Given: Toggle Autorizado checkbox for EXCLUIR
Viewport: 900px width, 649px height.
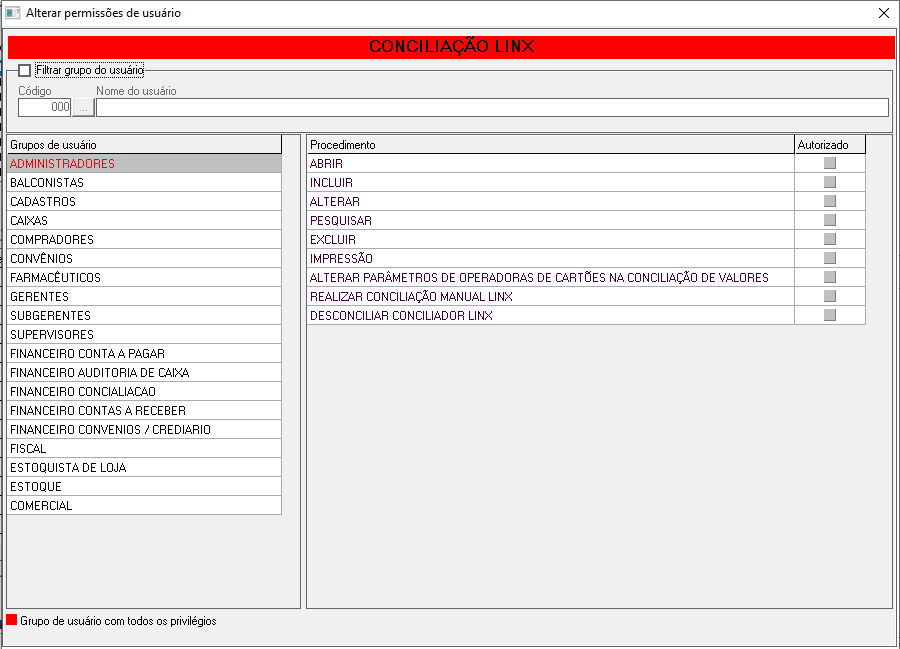Looking at the screenshot, I should point(829,239).
